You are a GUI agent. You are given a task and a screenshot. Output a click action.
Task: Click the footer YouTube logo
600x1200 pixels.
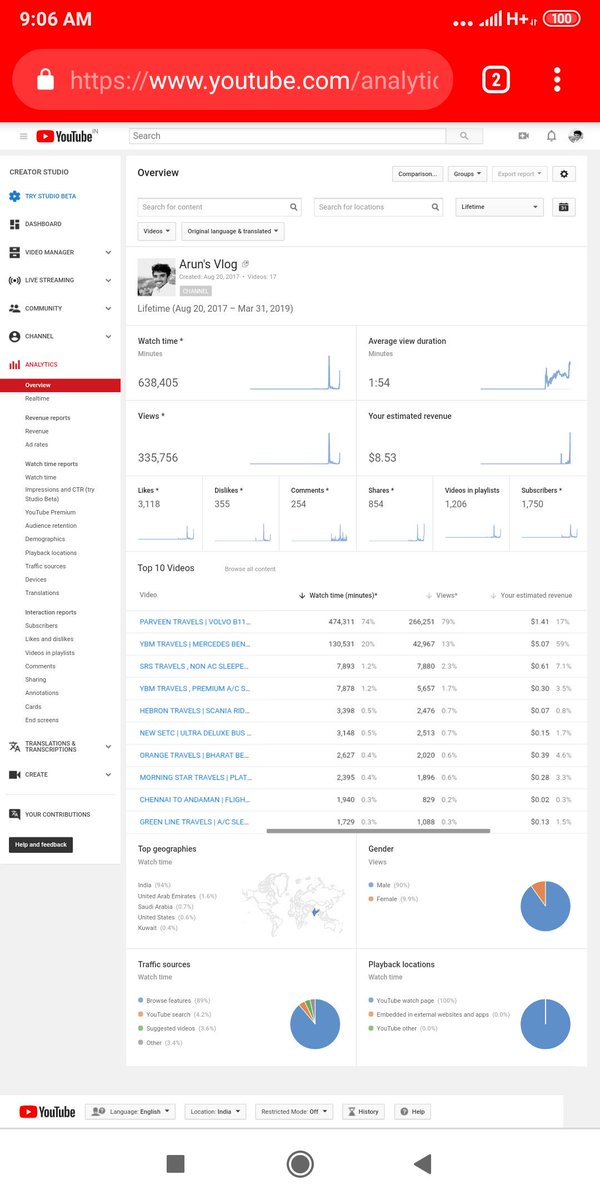[x=47, y=1111]
